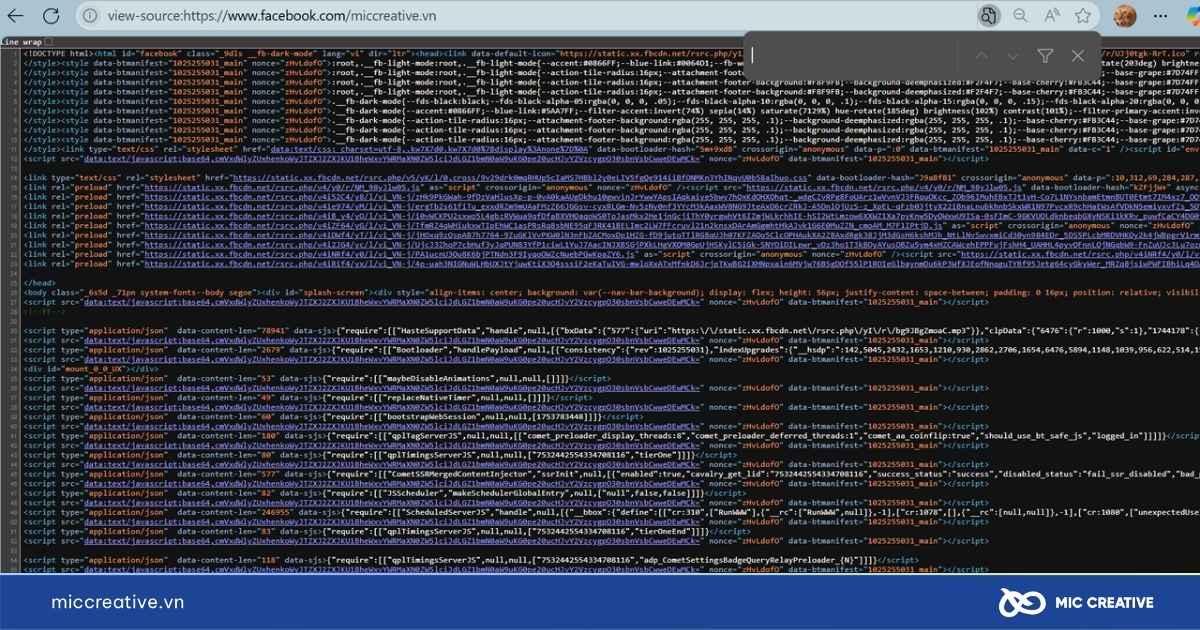The height and width of the screenshot is (630, 1200).
Task: Open the translate page icon in address bar
Action: [989, 16]
